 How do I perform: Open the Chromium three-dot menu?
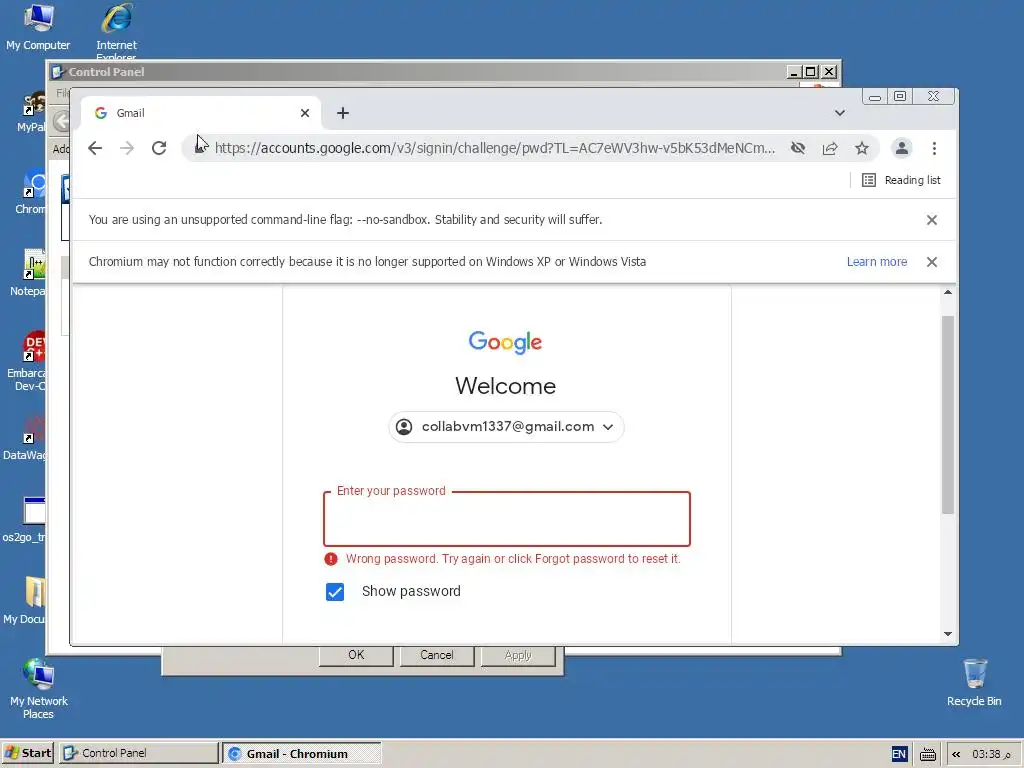(934, 148)
